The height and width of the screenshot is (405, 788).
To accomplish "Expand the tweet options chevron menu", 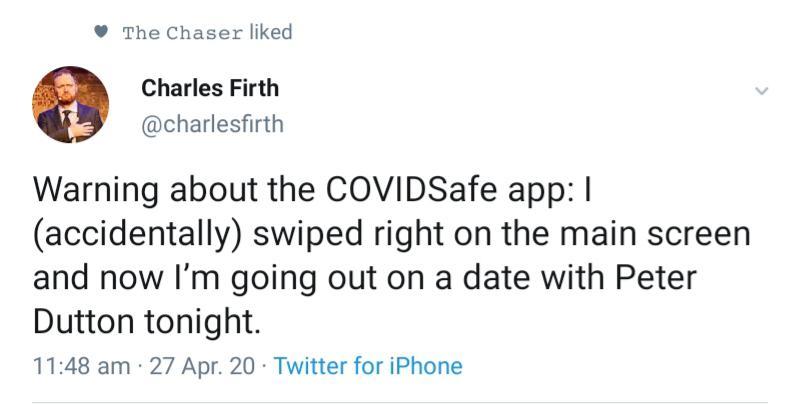I will click(761, 91).
